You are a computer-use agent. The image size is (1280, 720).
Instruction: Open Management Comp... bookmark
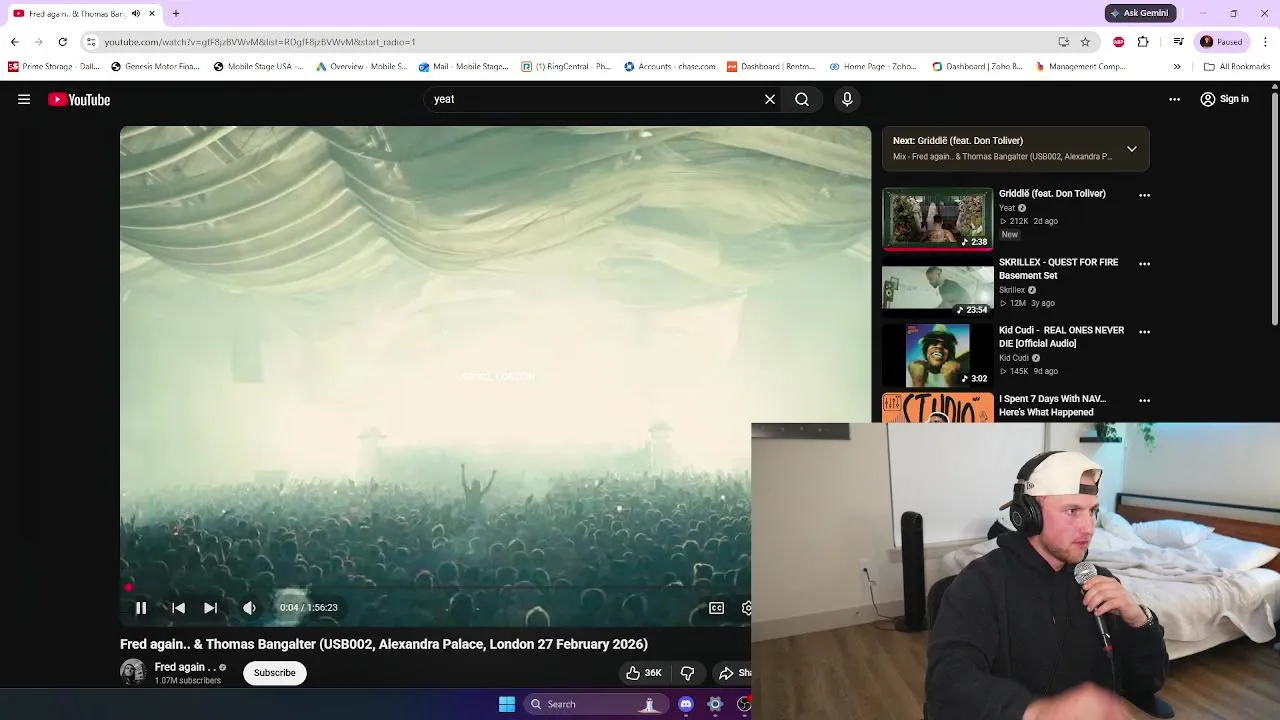pos(1080,67)
